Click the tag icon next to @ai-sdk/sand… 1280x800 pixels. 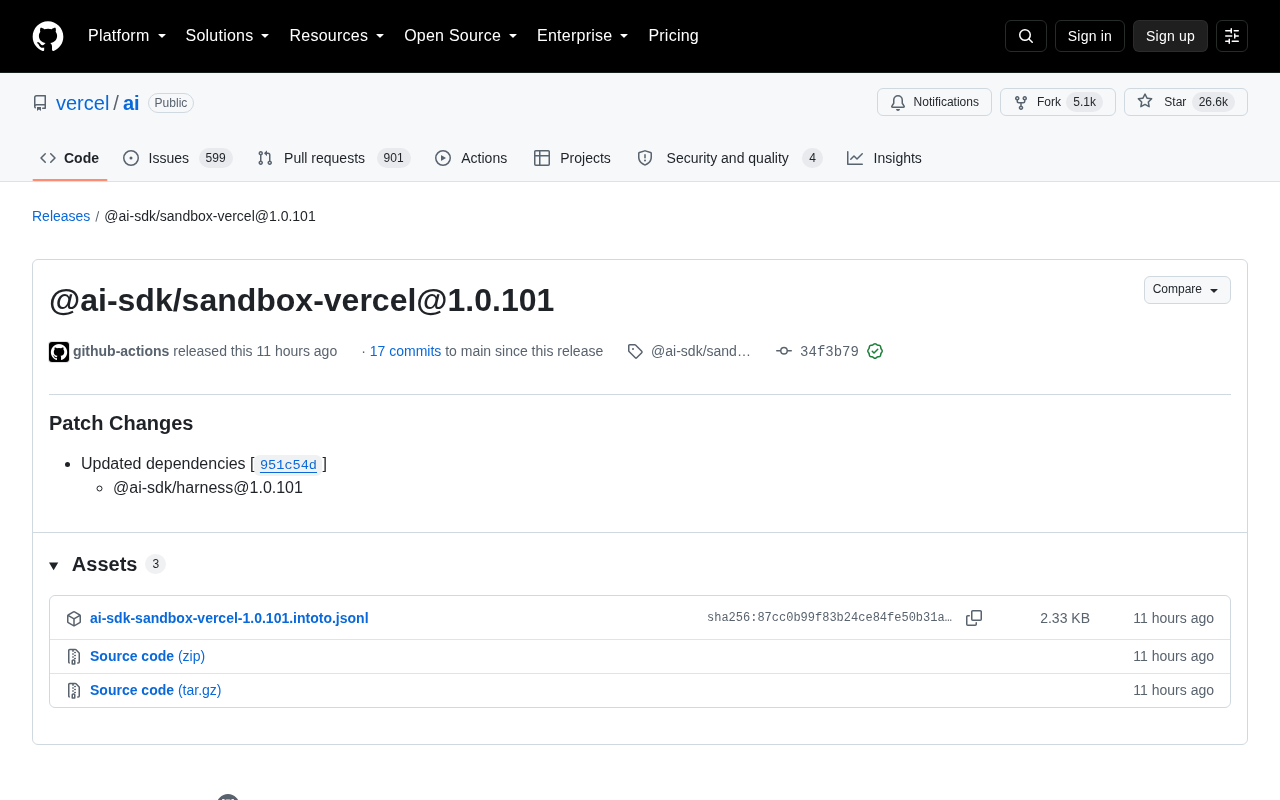click(x=635, y=351)
